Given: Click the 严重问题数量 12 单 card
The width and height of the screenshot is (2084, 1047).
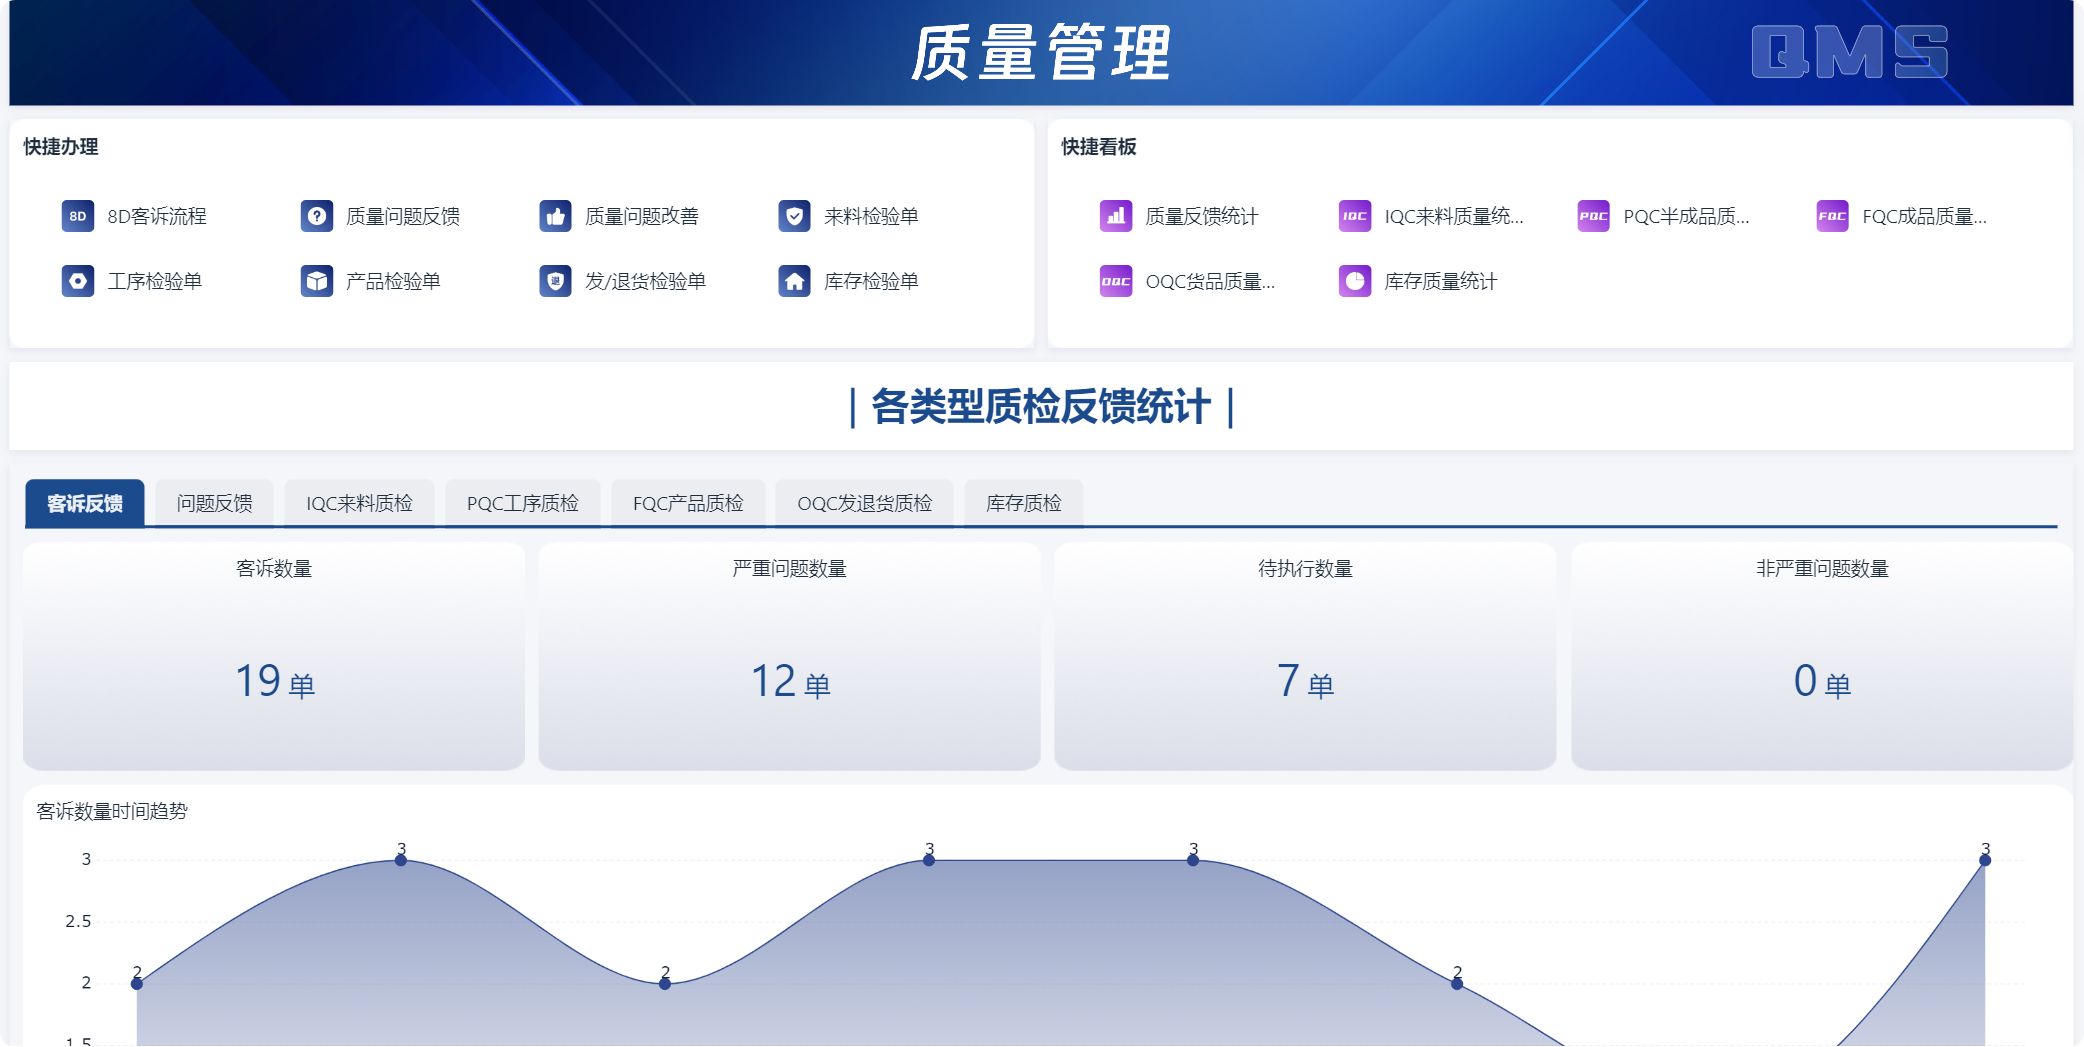Looking at the screenshot, I should click(x=789, y=656).
